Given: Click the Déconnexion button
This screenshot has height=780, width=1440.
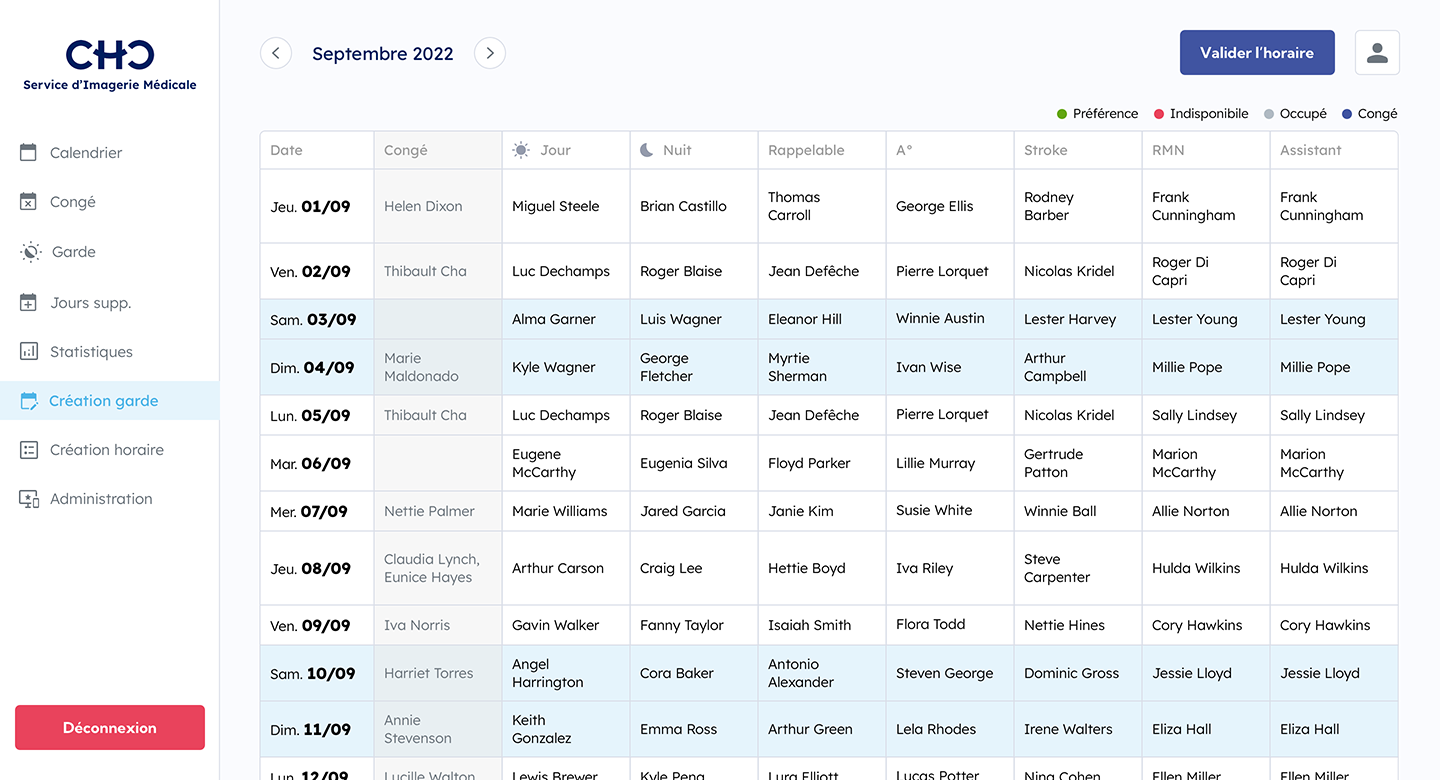Looking at the screenshot, I should coord(110,728).
